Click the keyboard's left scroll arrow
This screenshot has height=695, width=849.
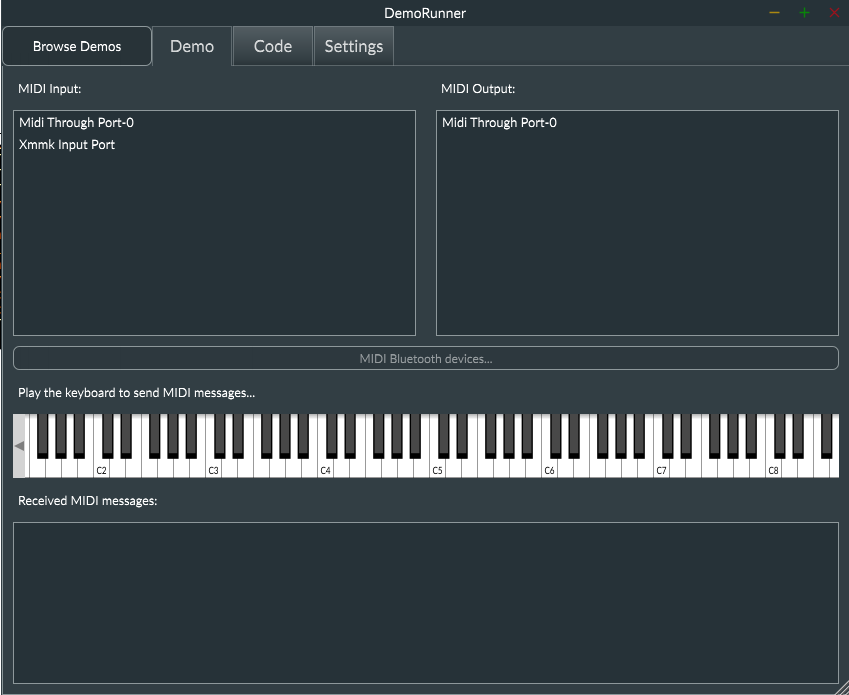tap(19, 446)
